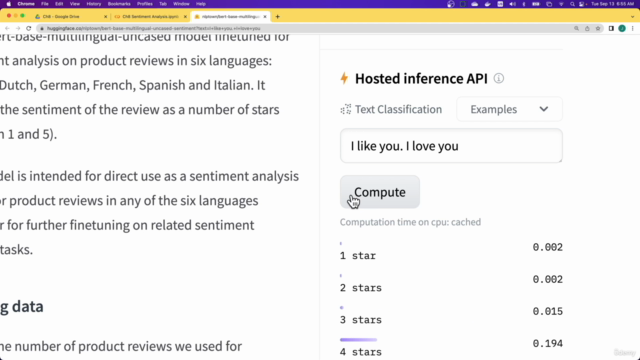The image size is (640, 360).
Task: Expand the tab search chevron
Action: pyautogui.click(x=633, y=17)
